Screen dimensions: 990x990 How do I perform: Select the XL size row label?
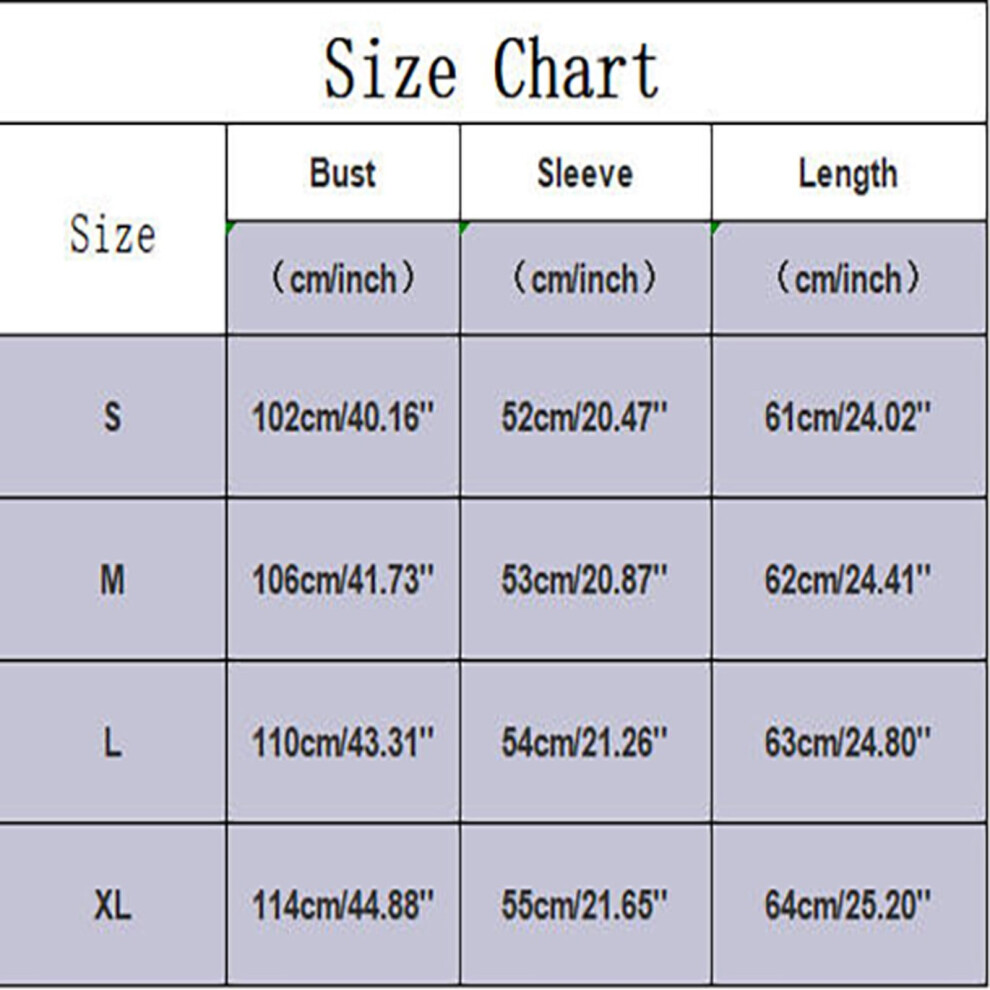112,904
